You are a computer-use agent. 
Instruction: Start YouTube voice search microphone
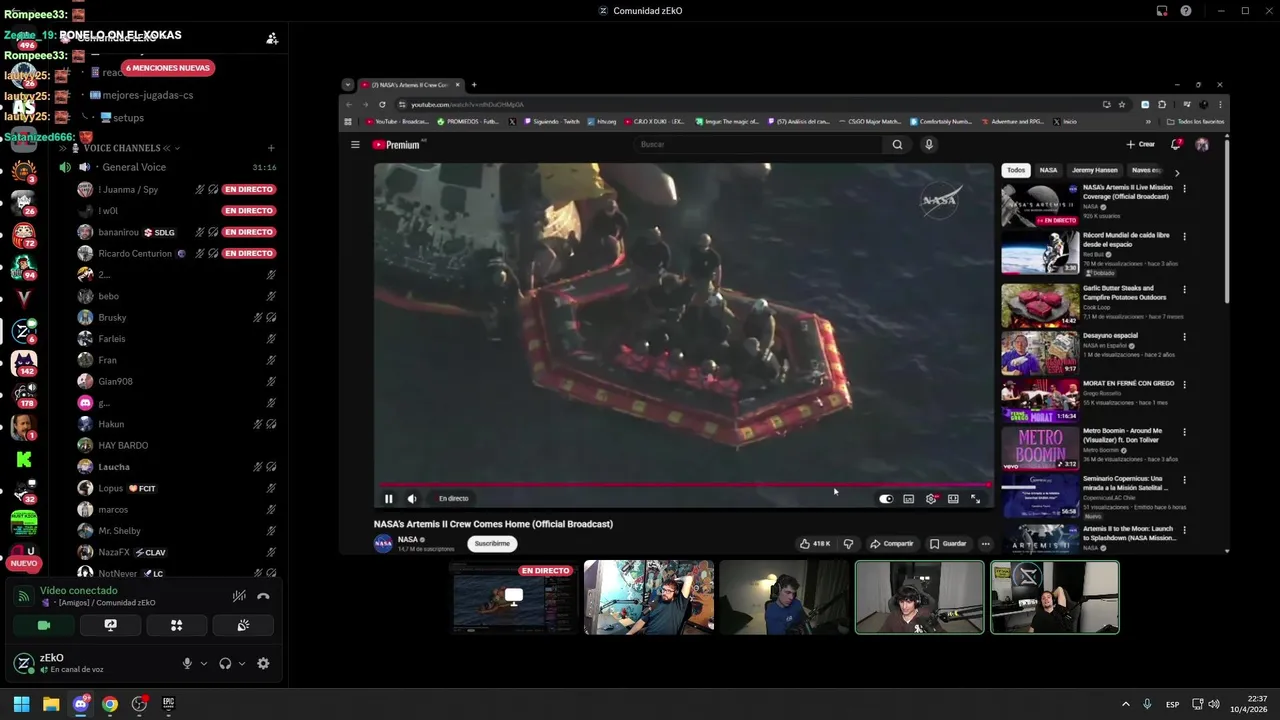click(x=929, y=144)
